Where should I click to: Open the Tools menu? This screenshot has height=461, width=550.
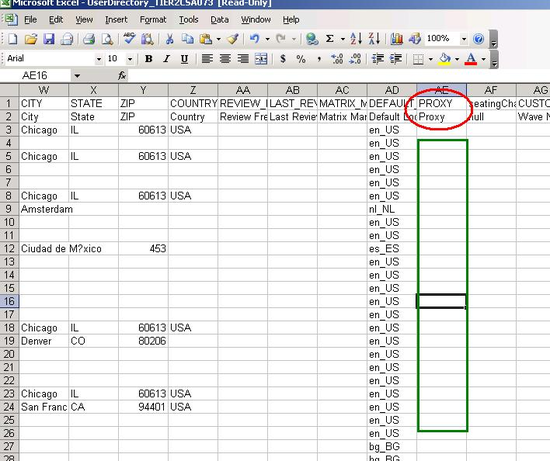click(x=188, y=20)
